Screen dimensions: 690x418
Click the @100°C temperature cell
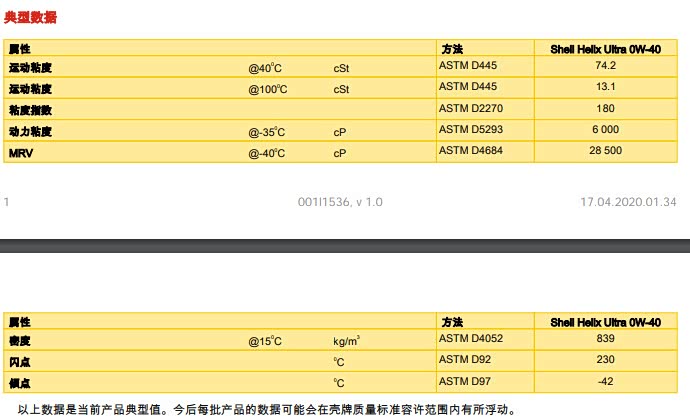point(268,89)
